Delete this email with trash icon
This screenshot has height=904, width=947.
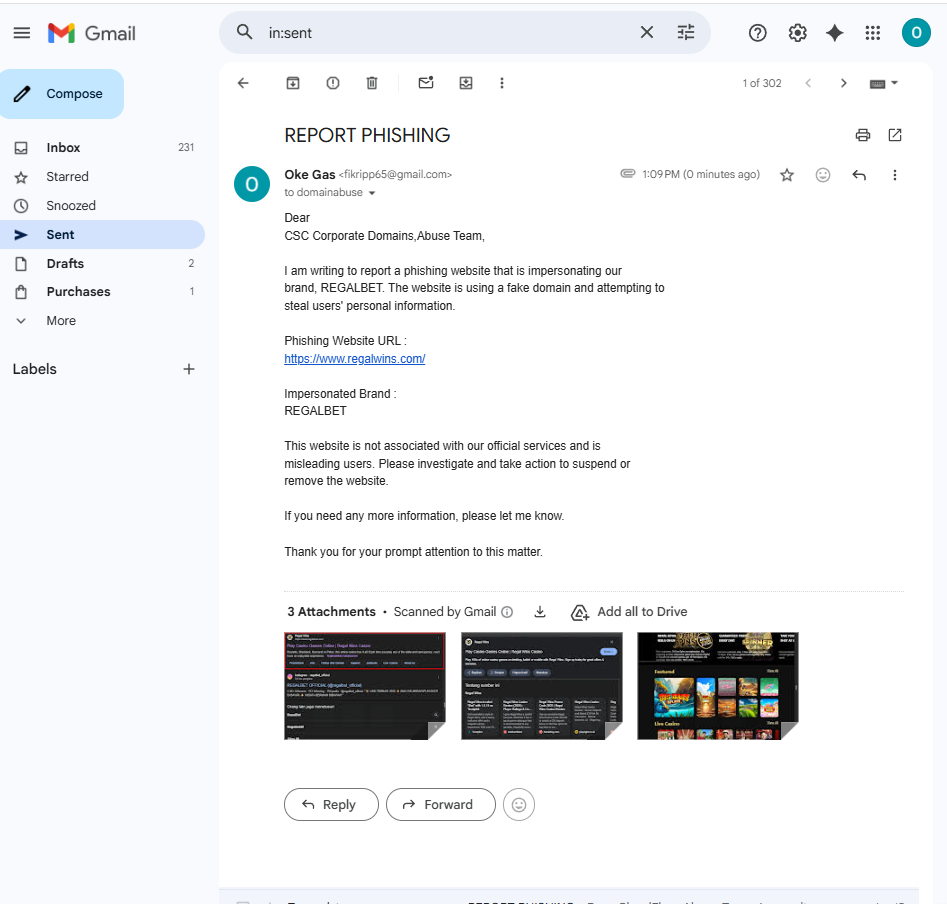pos(372,83)
